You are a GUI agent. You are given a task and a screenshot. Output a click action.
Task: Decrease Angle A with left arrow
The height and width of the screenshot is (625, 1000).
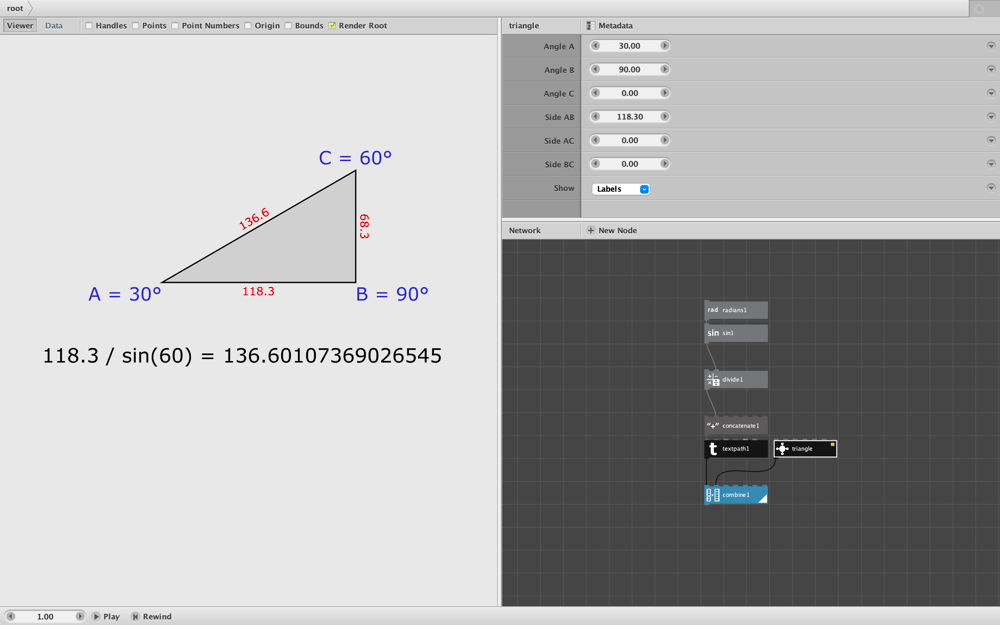[x=596, y=46]
